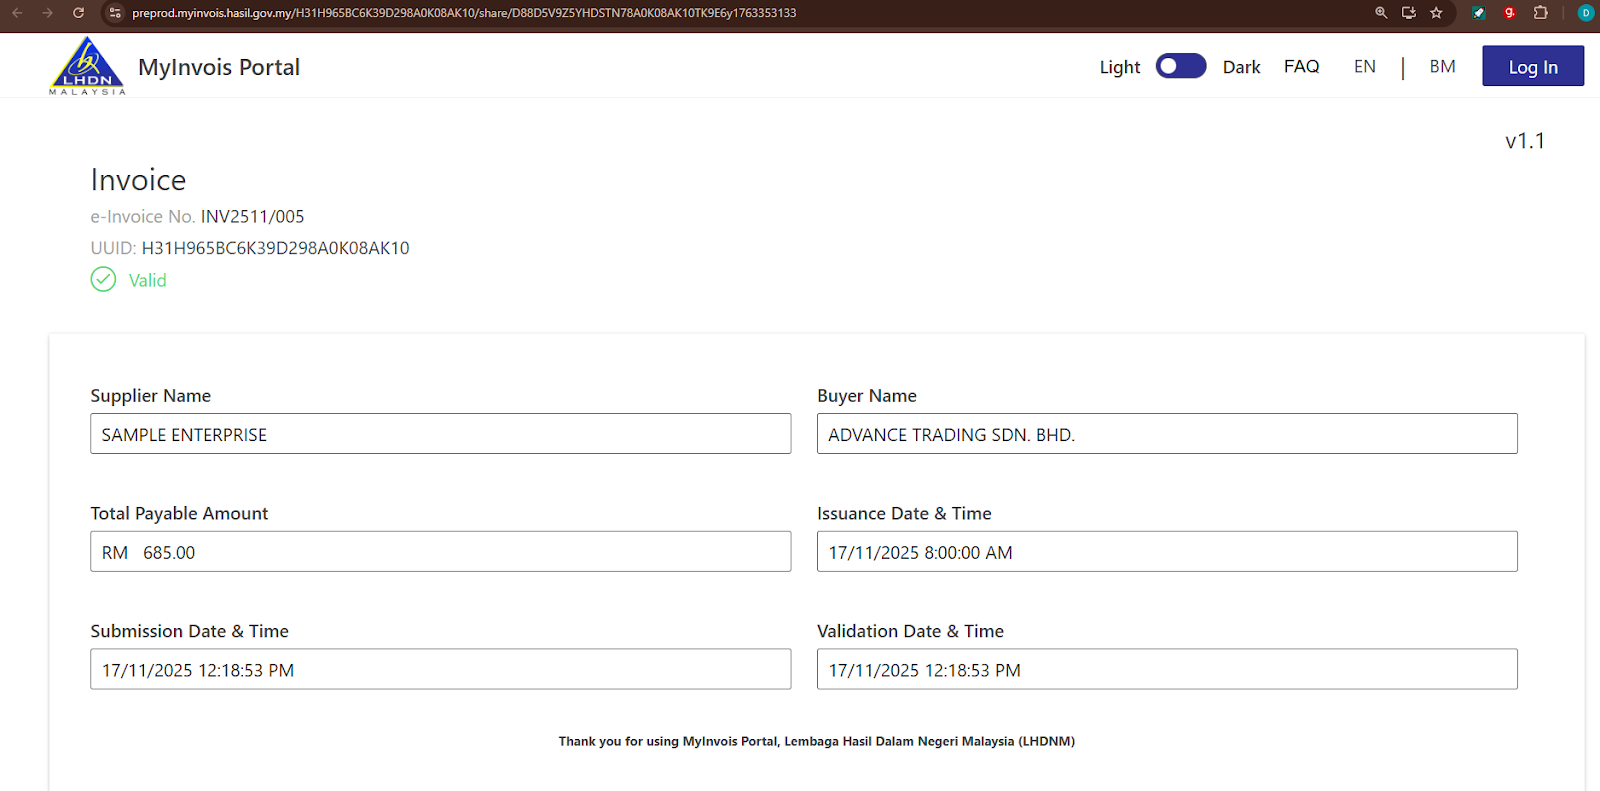The height and width of the screenshot is (791, 1600).
Task: Go forward using the browser forward arrow
Action: 47,13
